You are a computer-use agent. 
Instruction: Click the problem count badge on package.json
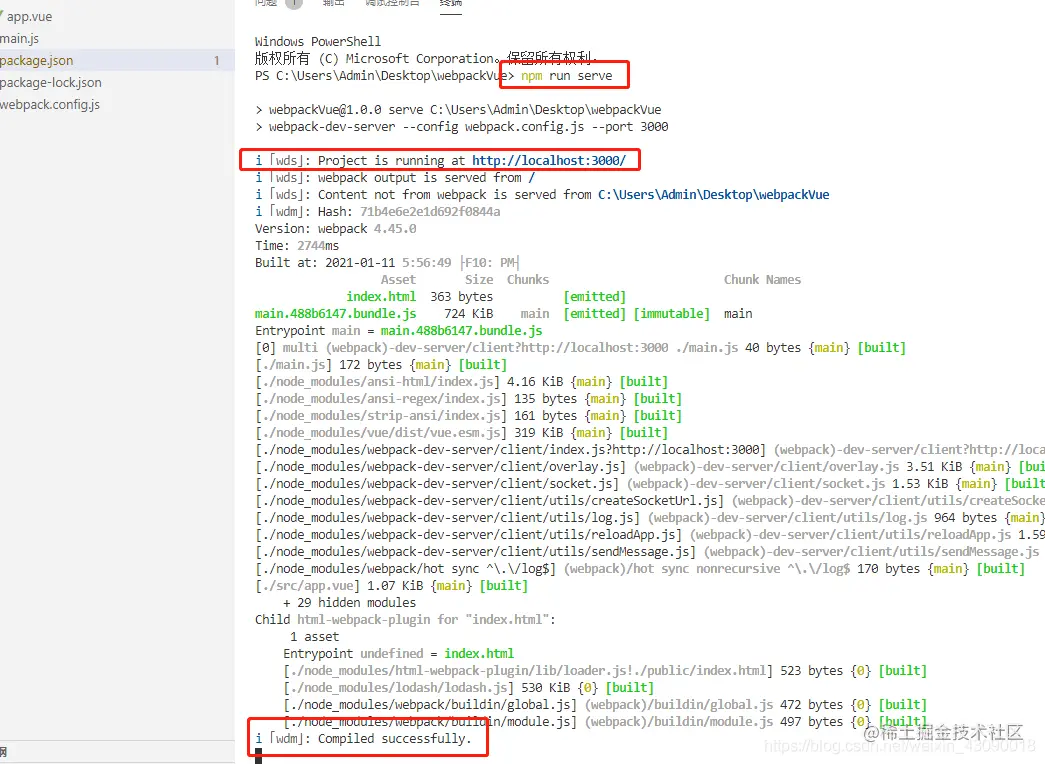click(217, 61)
